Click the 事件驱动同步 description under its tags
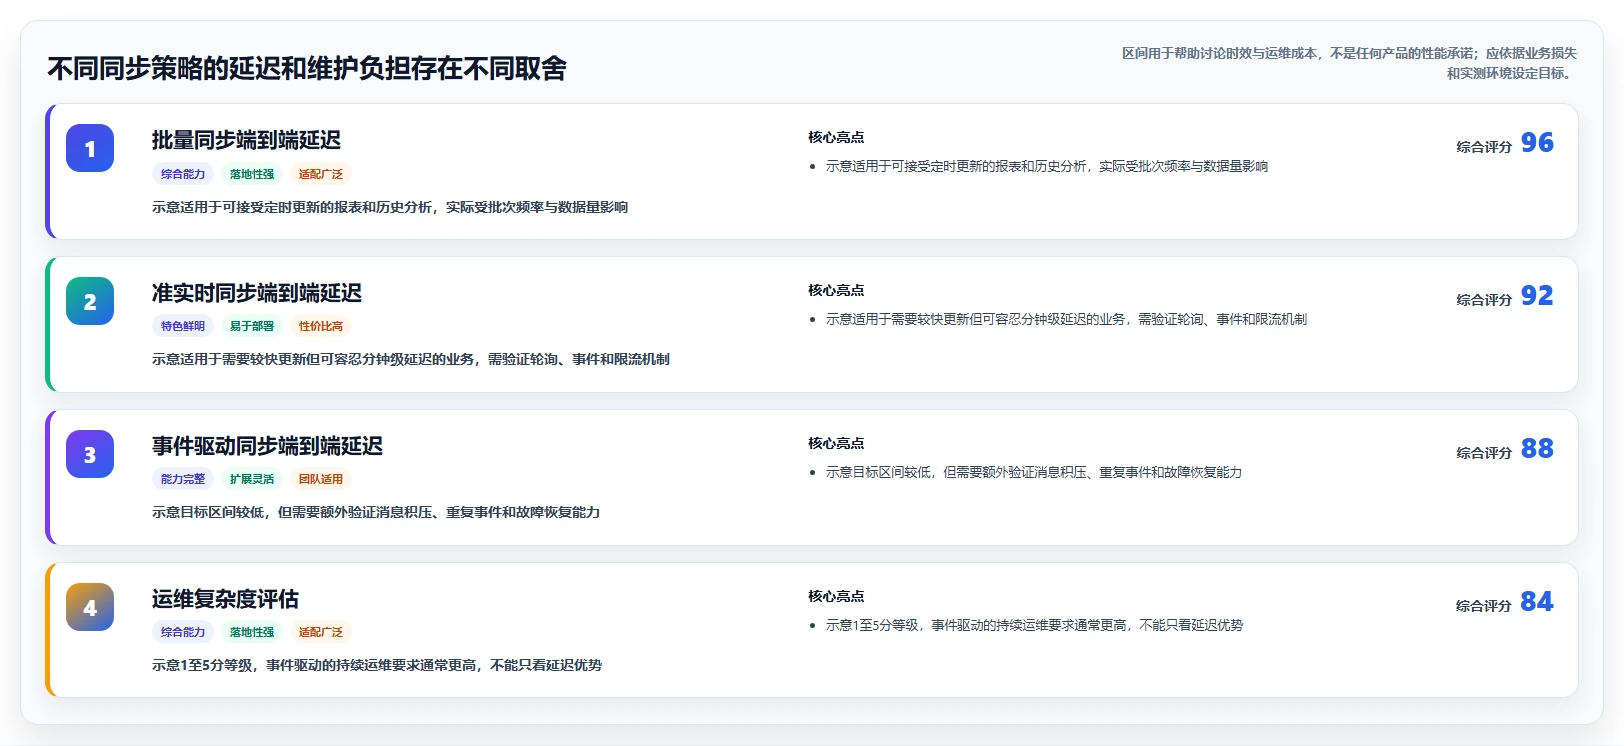1624x746 pixels. (x=376, y=512)
